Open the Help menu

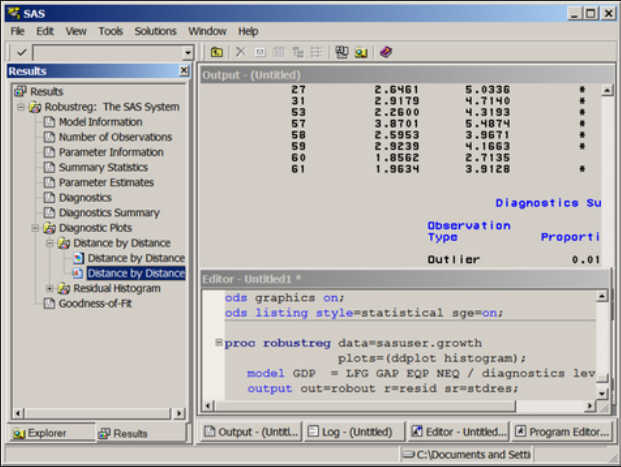(248, 31)
